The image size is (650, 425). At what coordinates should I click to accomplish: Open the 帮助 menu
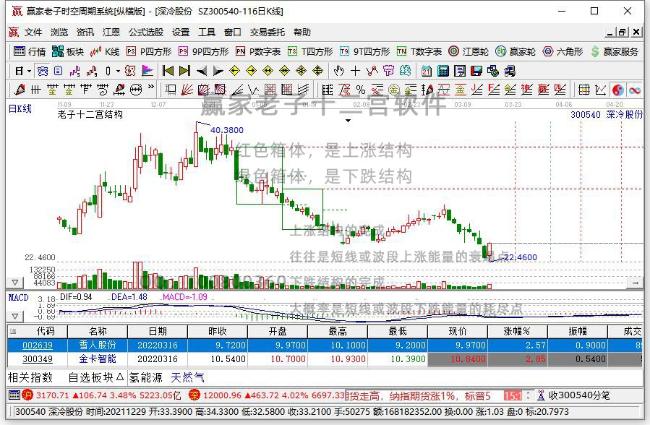(x=302, y=32)
